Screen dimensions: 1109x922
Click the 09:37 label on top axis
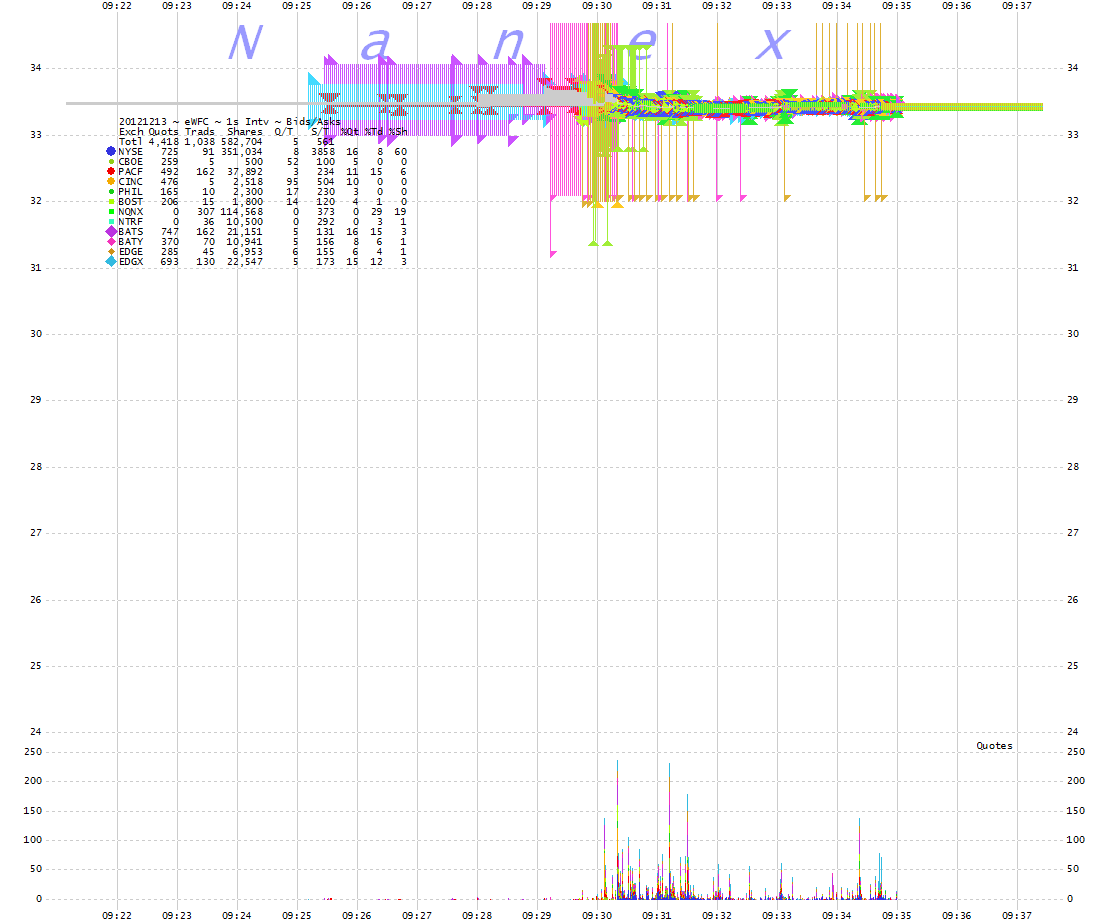pyautogui.click(x=1017, y=6)
